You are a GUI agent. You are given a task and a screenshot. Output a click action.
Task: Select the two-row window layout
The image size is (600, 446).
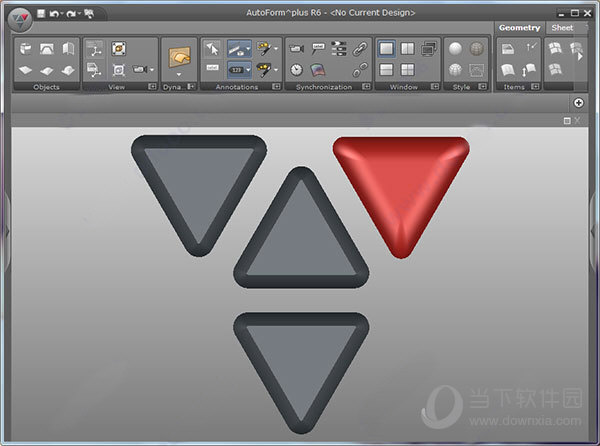click(386, 70)
